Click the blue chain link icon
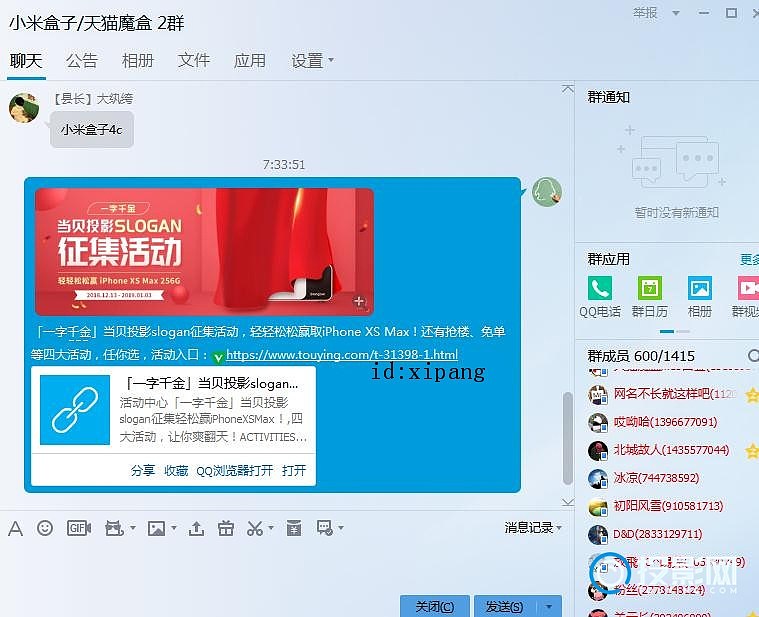The image size is (759, 617). pos(75,409)
